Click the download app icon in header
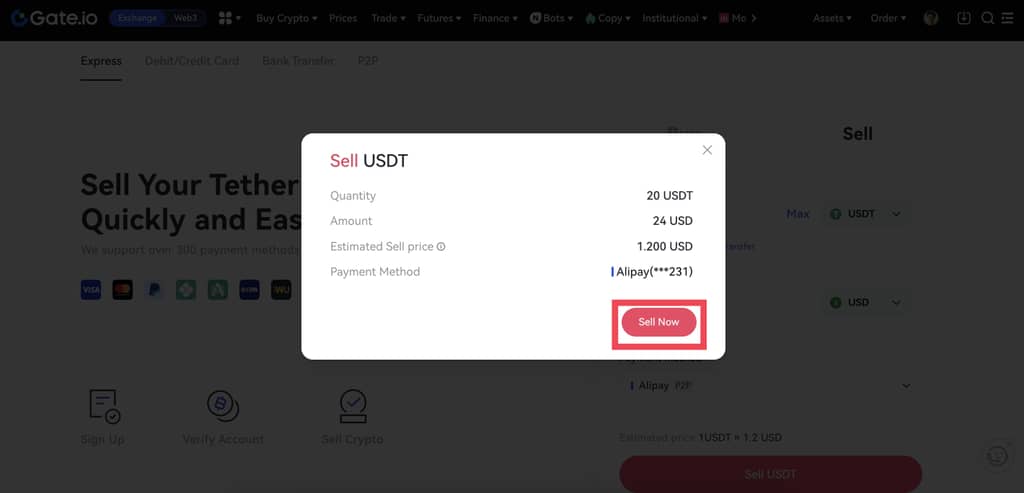 [963, 18]
